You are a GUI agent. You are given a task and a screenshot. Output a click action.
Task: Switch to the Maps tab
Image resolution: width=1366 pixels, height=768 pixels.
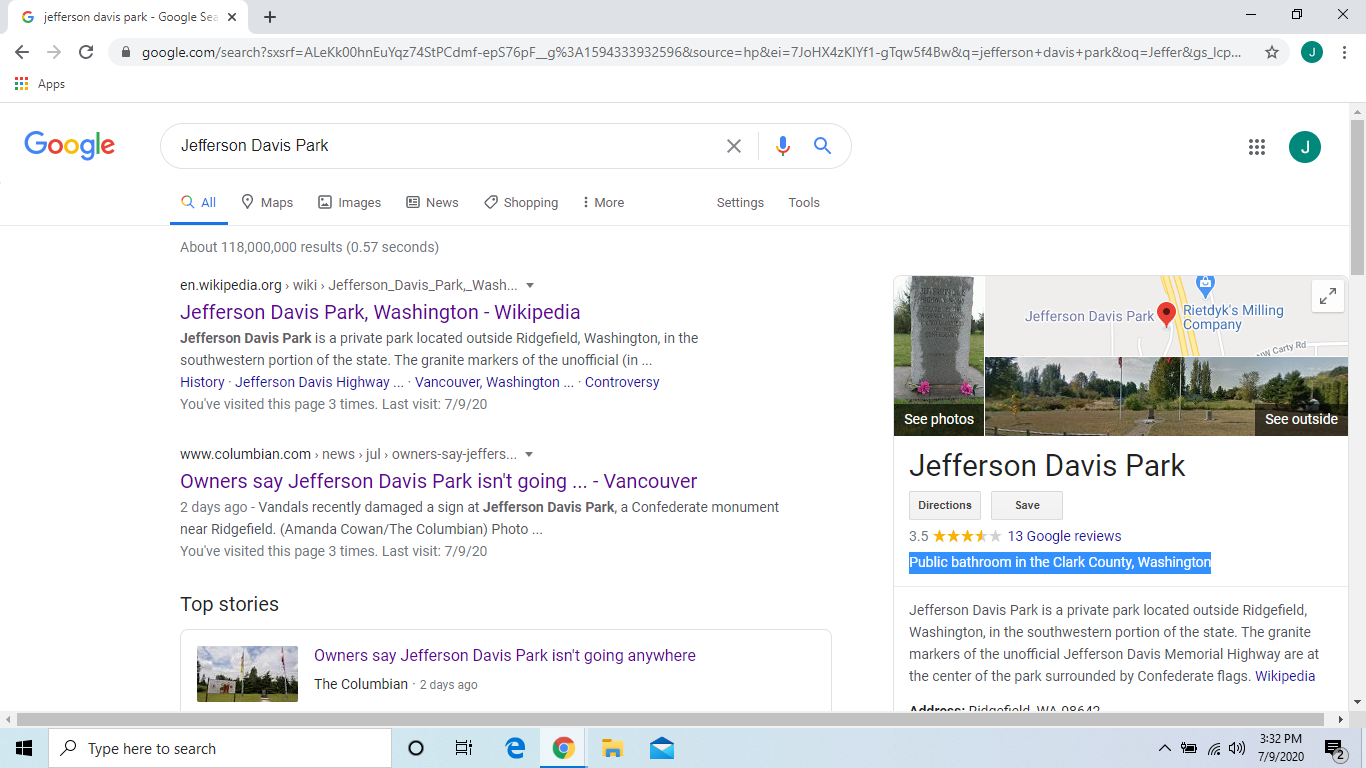point(267,202)
